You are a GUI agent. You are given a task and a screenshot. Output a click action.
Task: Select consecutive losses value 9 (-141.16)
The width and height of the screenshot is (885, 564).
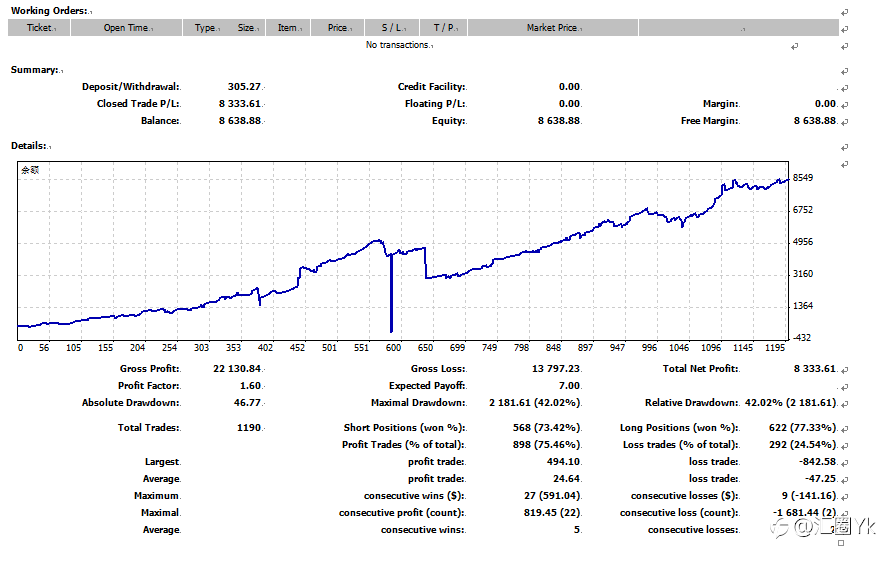pyautogui.click(x=809, y=496)
